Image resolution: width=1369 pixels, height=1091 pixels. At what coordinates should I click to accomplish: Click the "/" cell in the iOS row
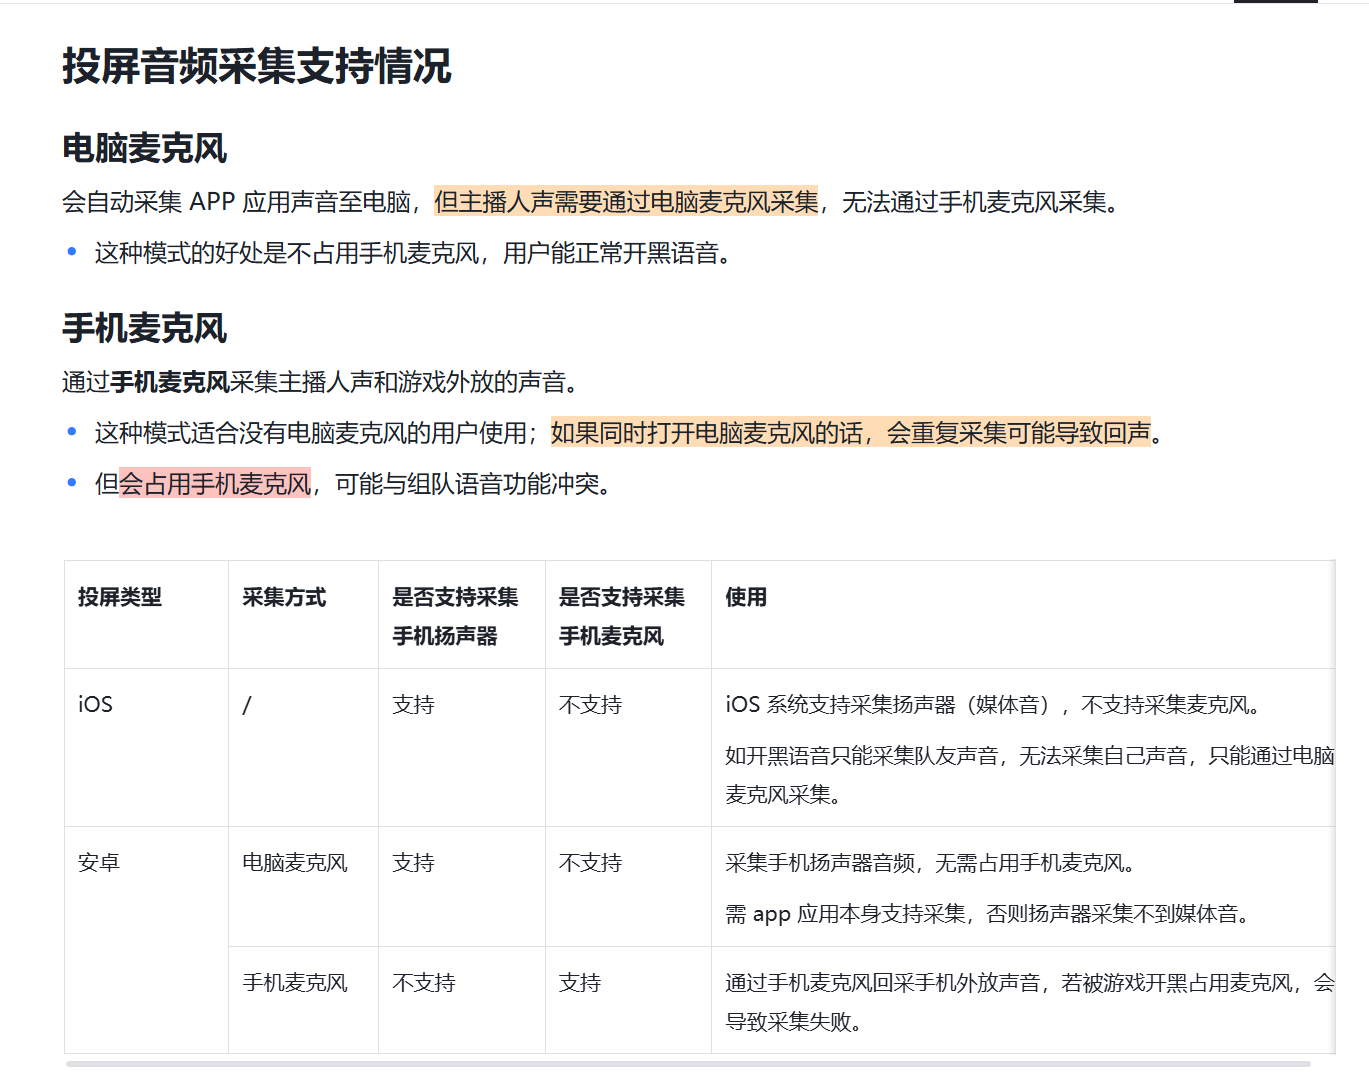click(247, 704)
